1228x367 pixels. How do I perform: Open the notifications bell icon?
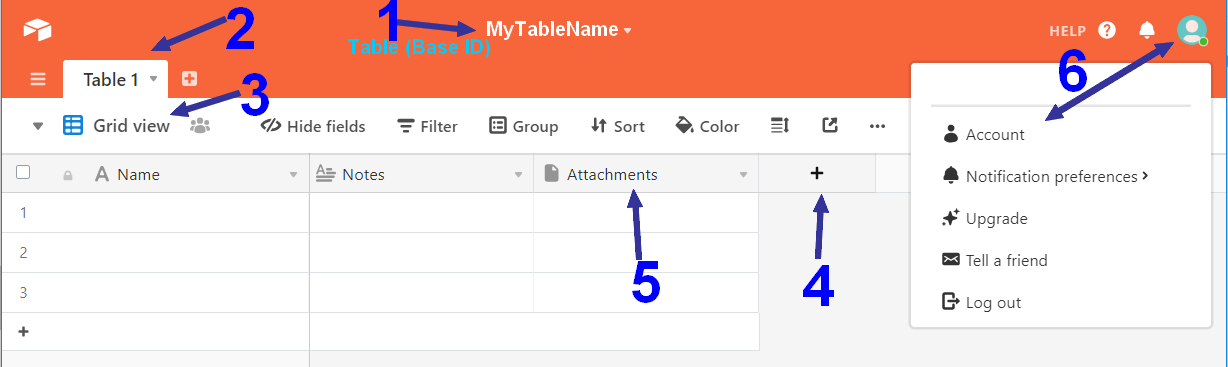[x=1148, y=30]
